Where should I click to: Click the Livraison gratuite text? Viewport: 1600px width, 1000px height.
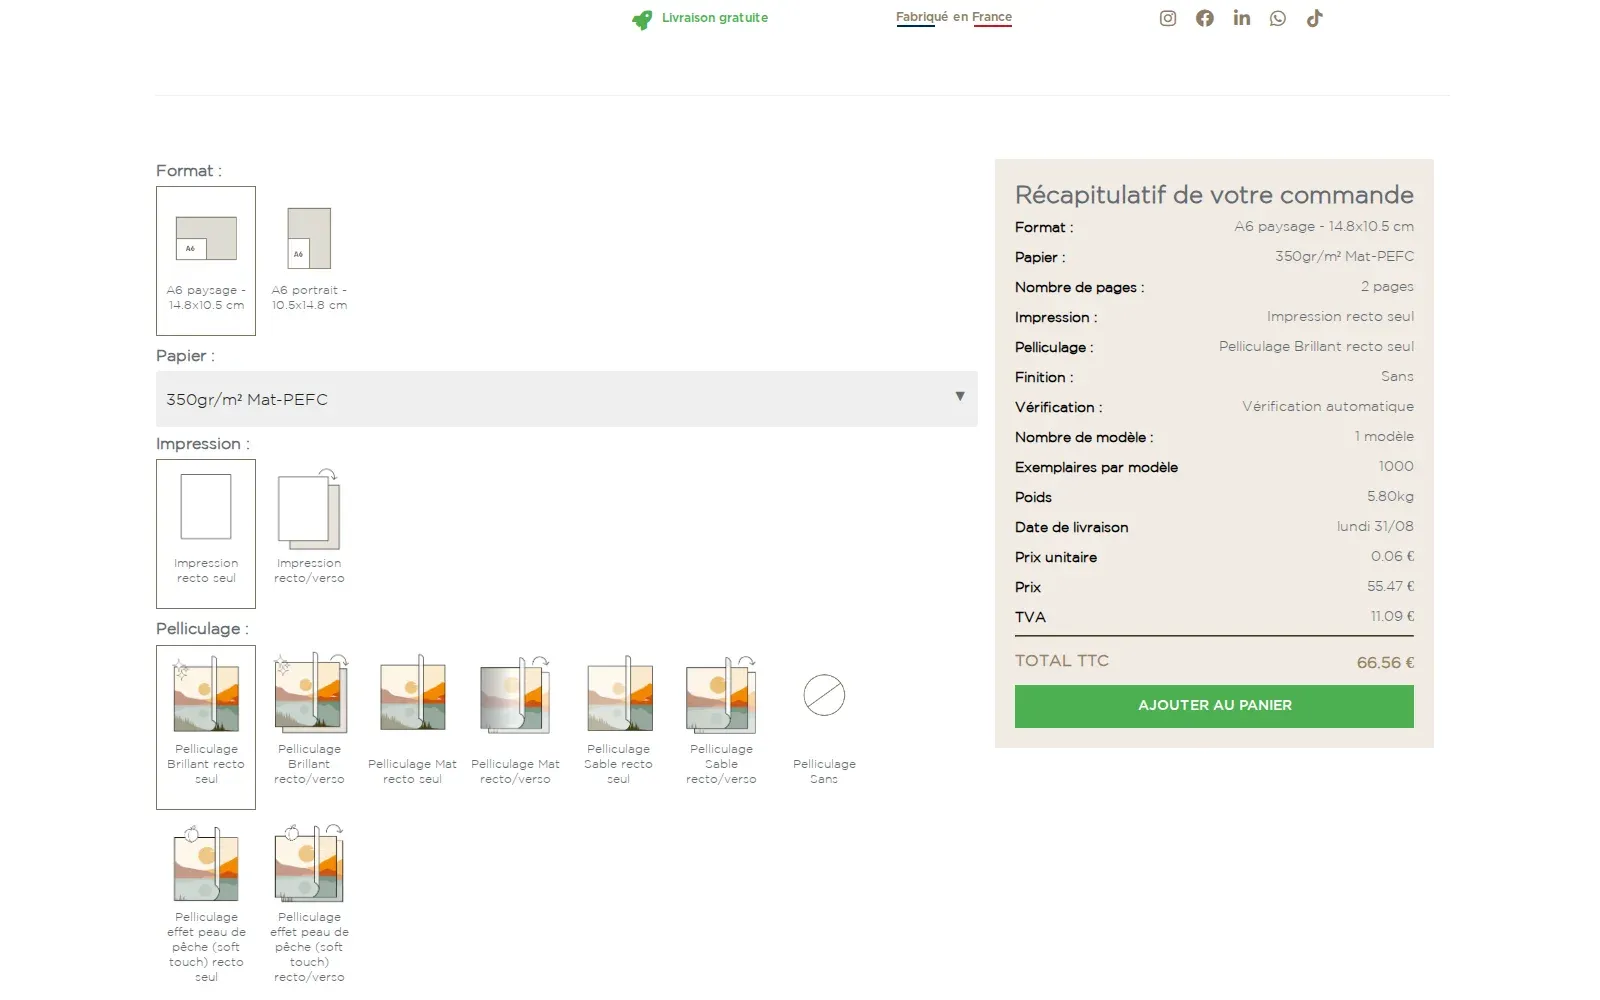coord(715,18)
